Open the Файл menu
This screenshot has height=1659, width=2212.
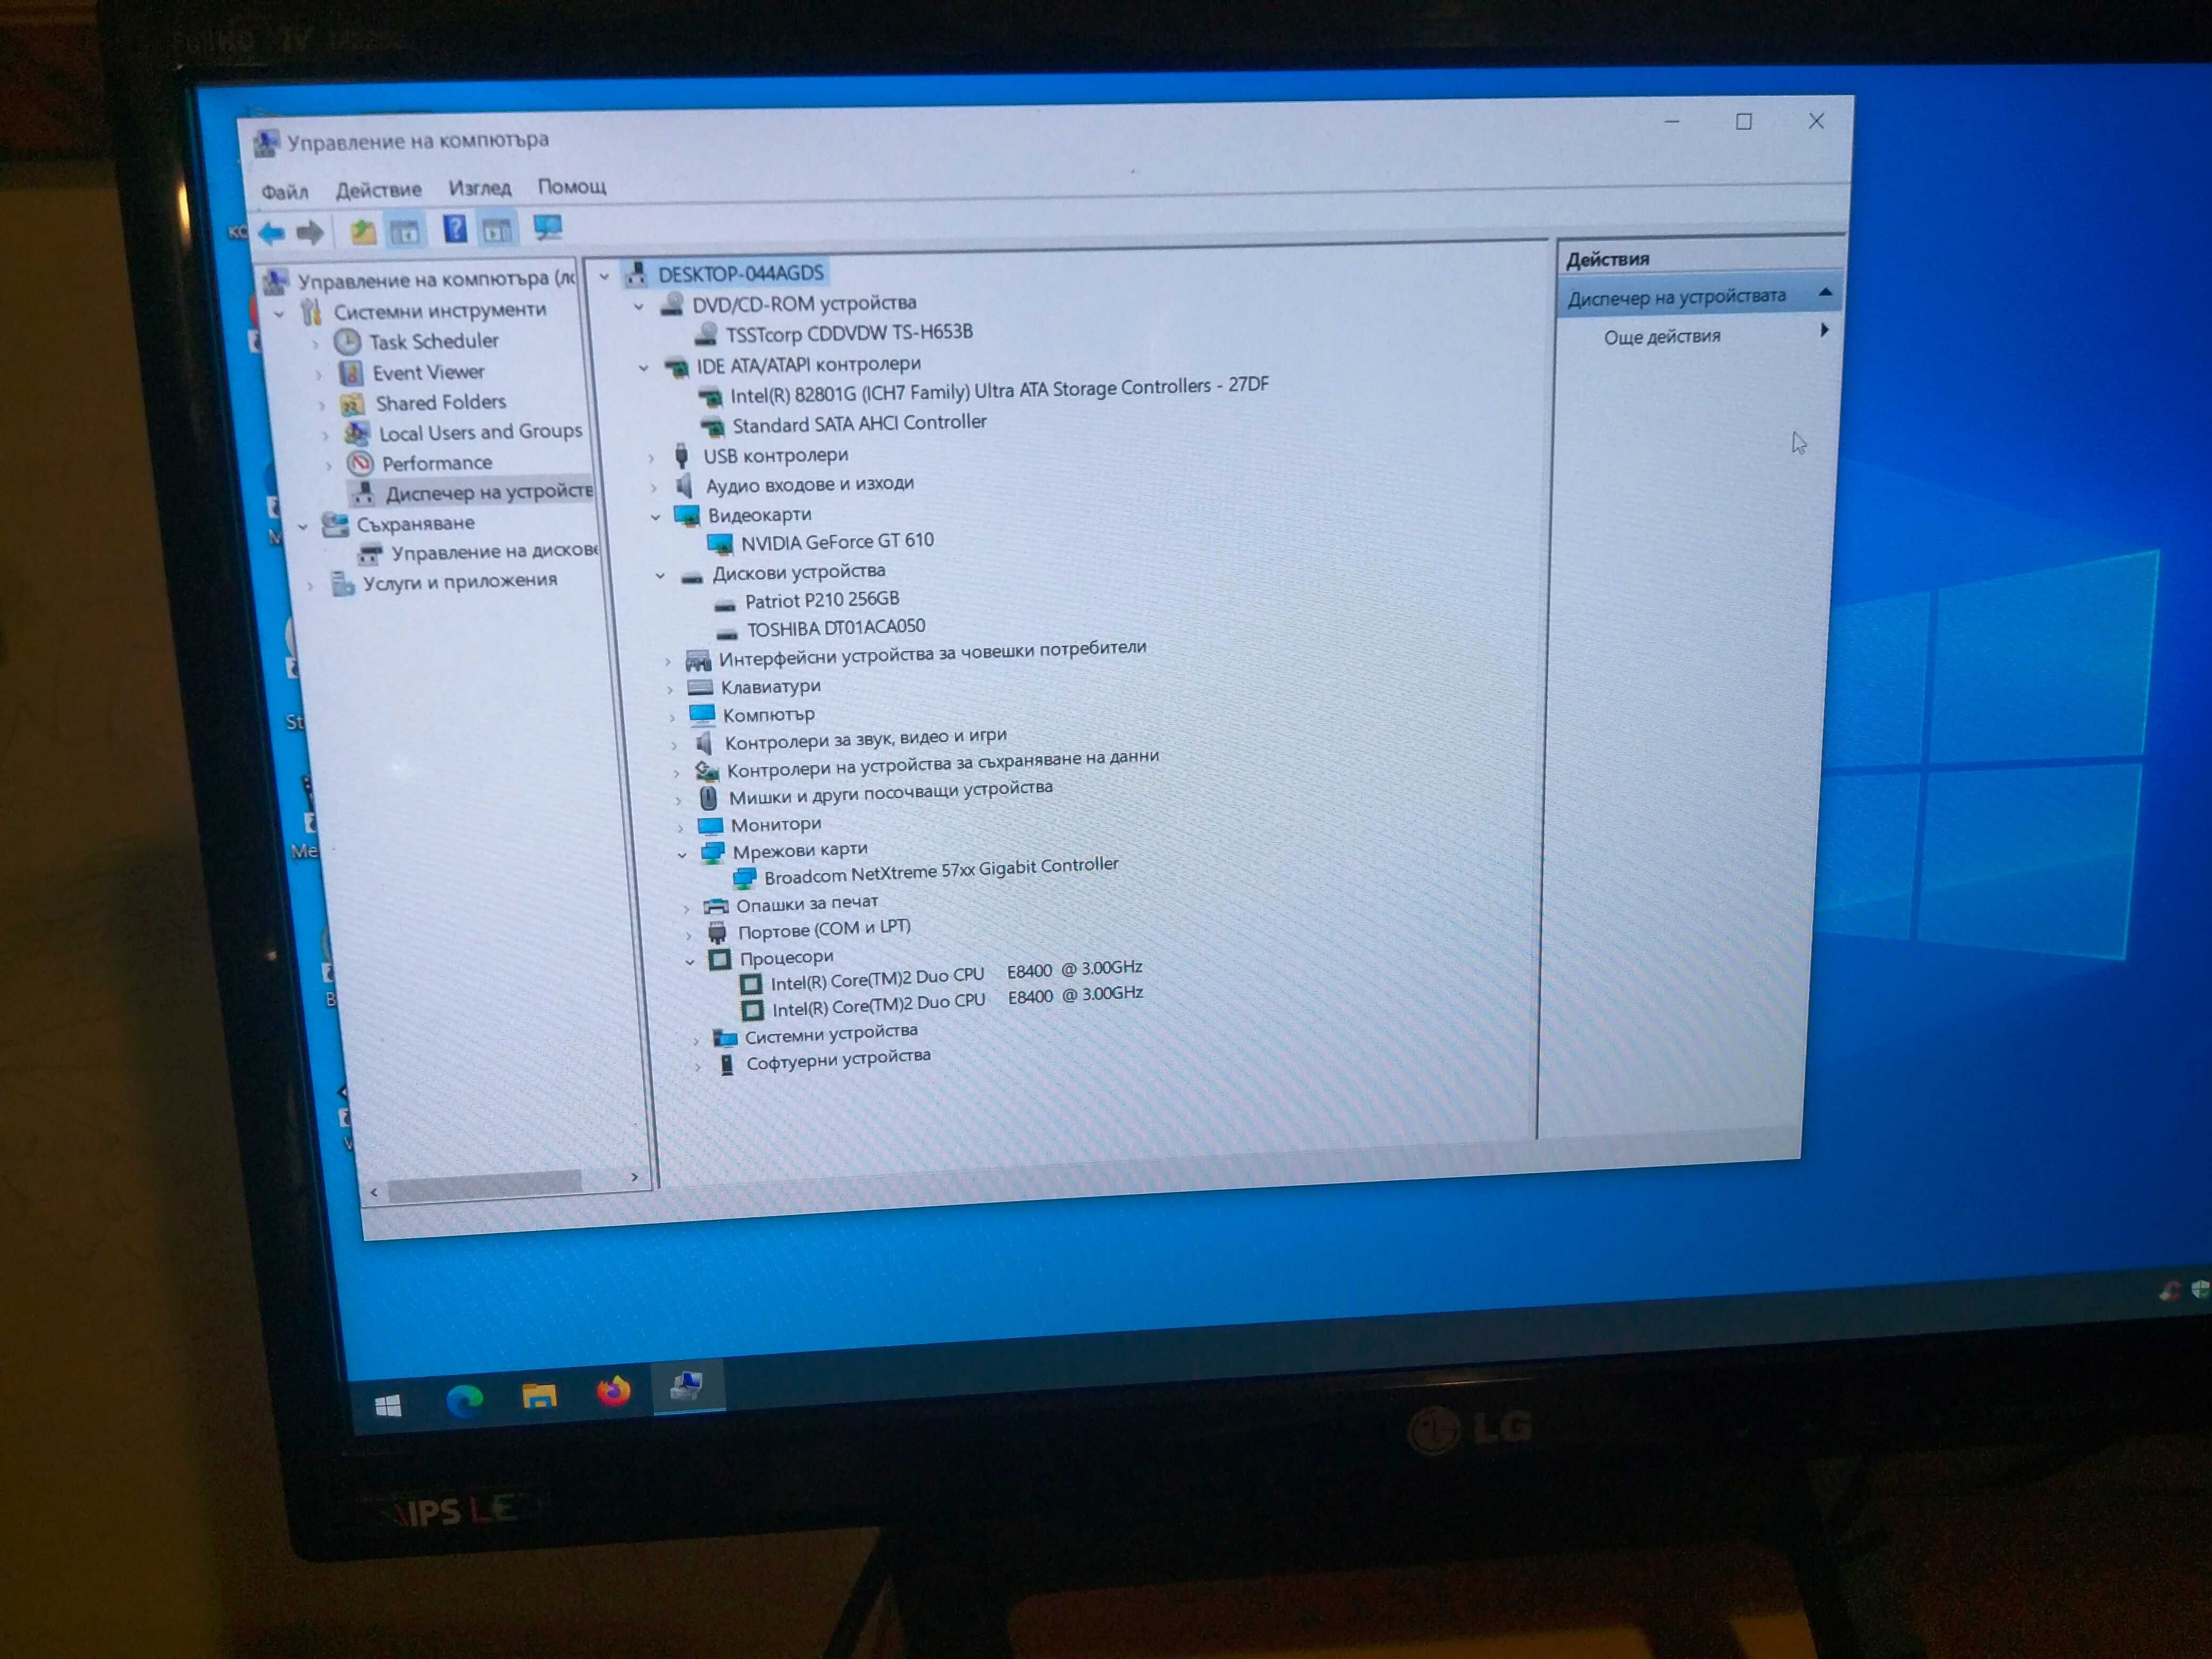pyautogui.click(x=285, y=191)
